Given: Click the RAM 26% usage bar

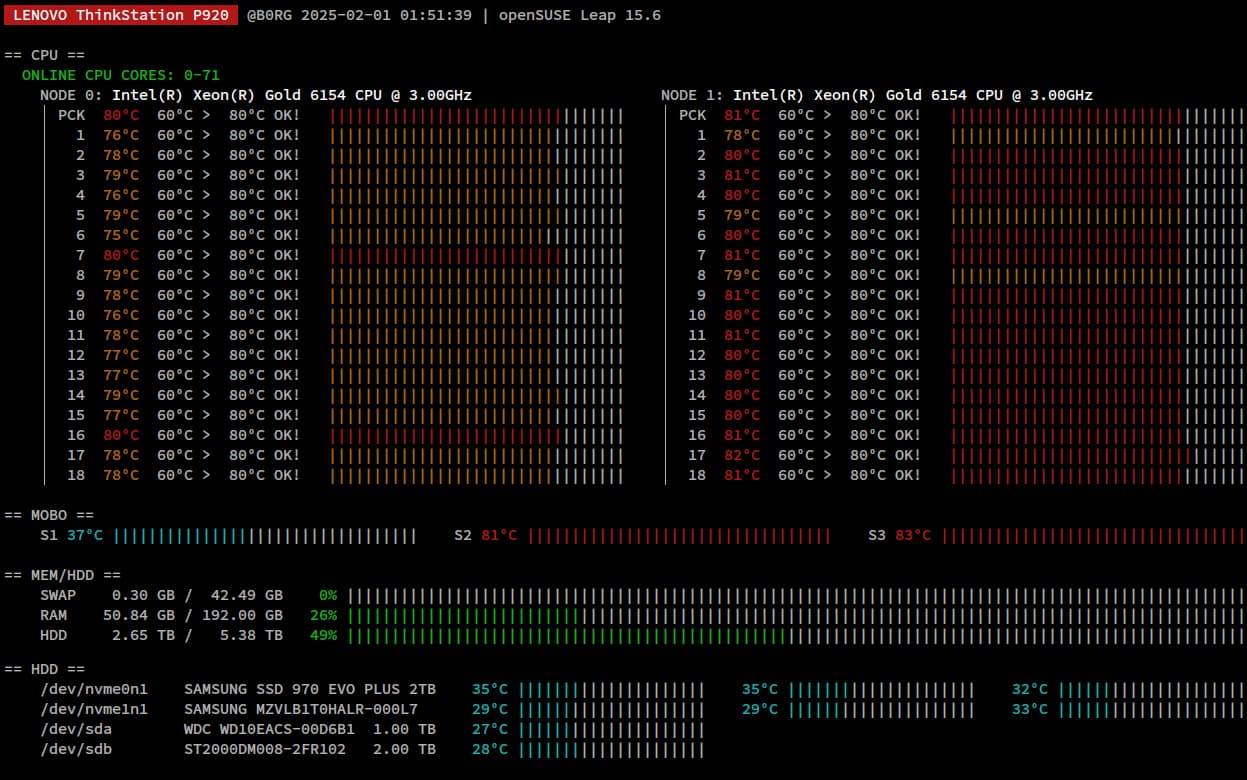Looking at the screenshot, I should (x=796, y=615).
